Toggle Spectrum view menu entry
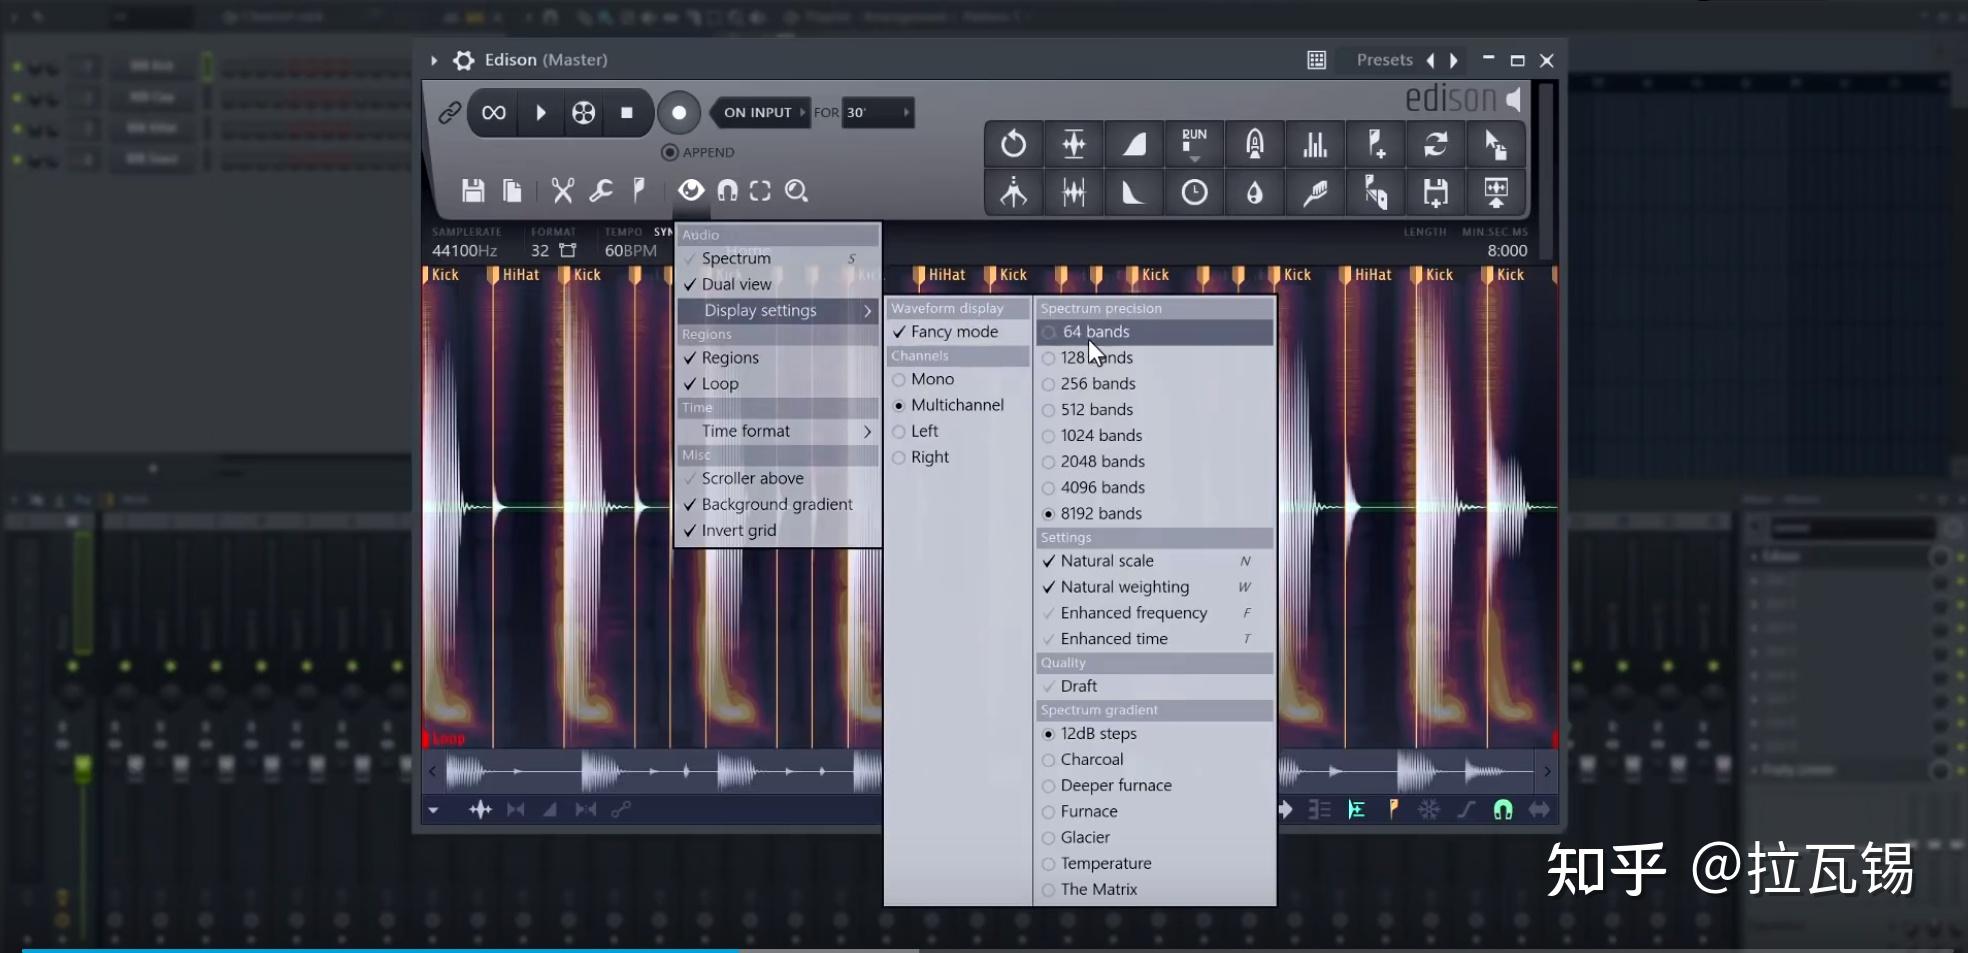This screenshot has height=953, width=1968. pos(778,258)
